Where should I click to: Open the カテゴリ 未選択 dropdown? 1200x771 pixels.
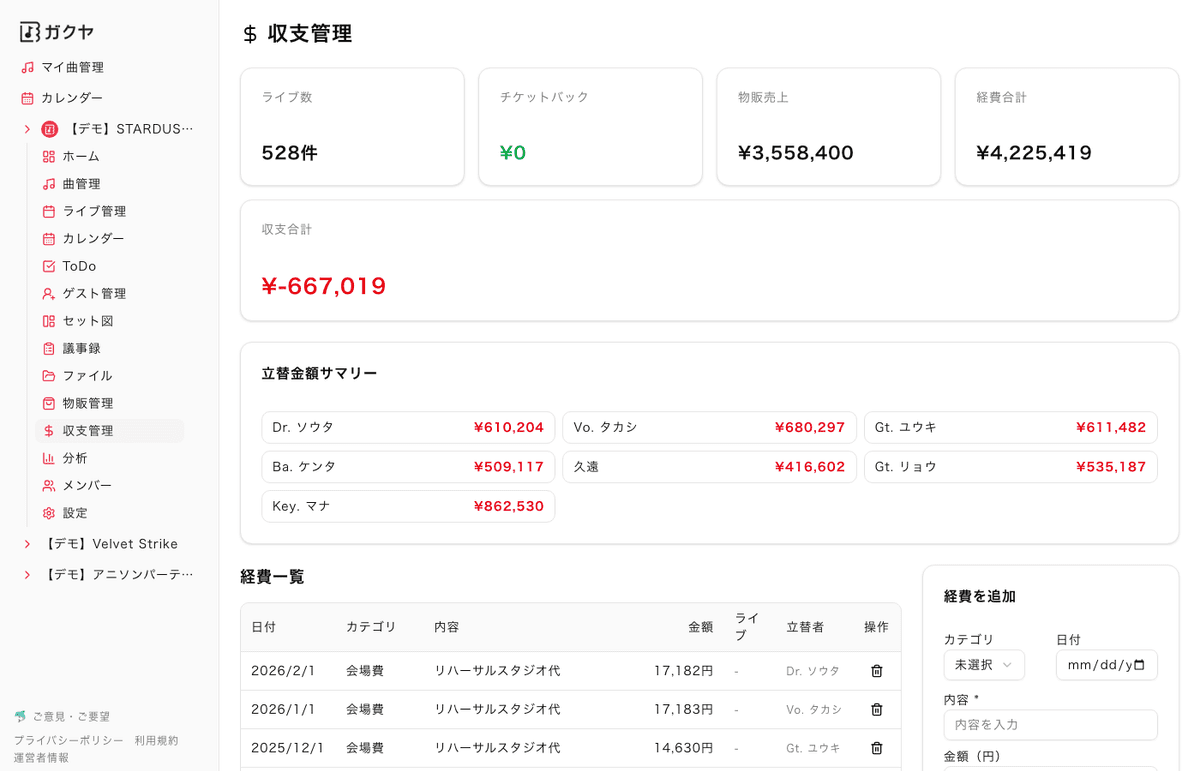coord(983,664)
